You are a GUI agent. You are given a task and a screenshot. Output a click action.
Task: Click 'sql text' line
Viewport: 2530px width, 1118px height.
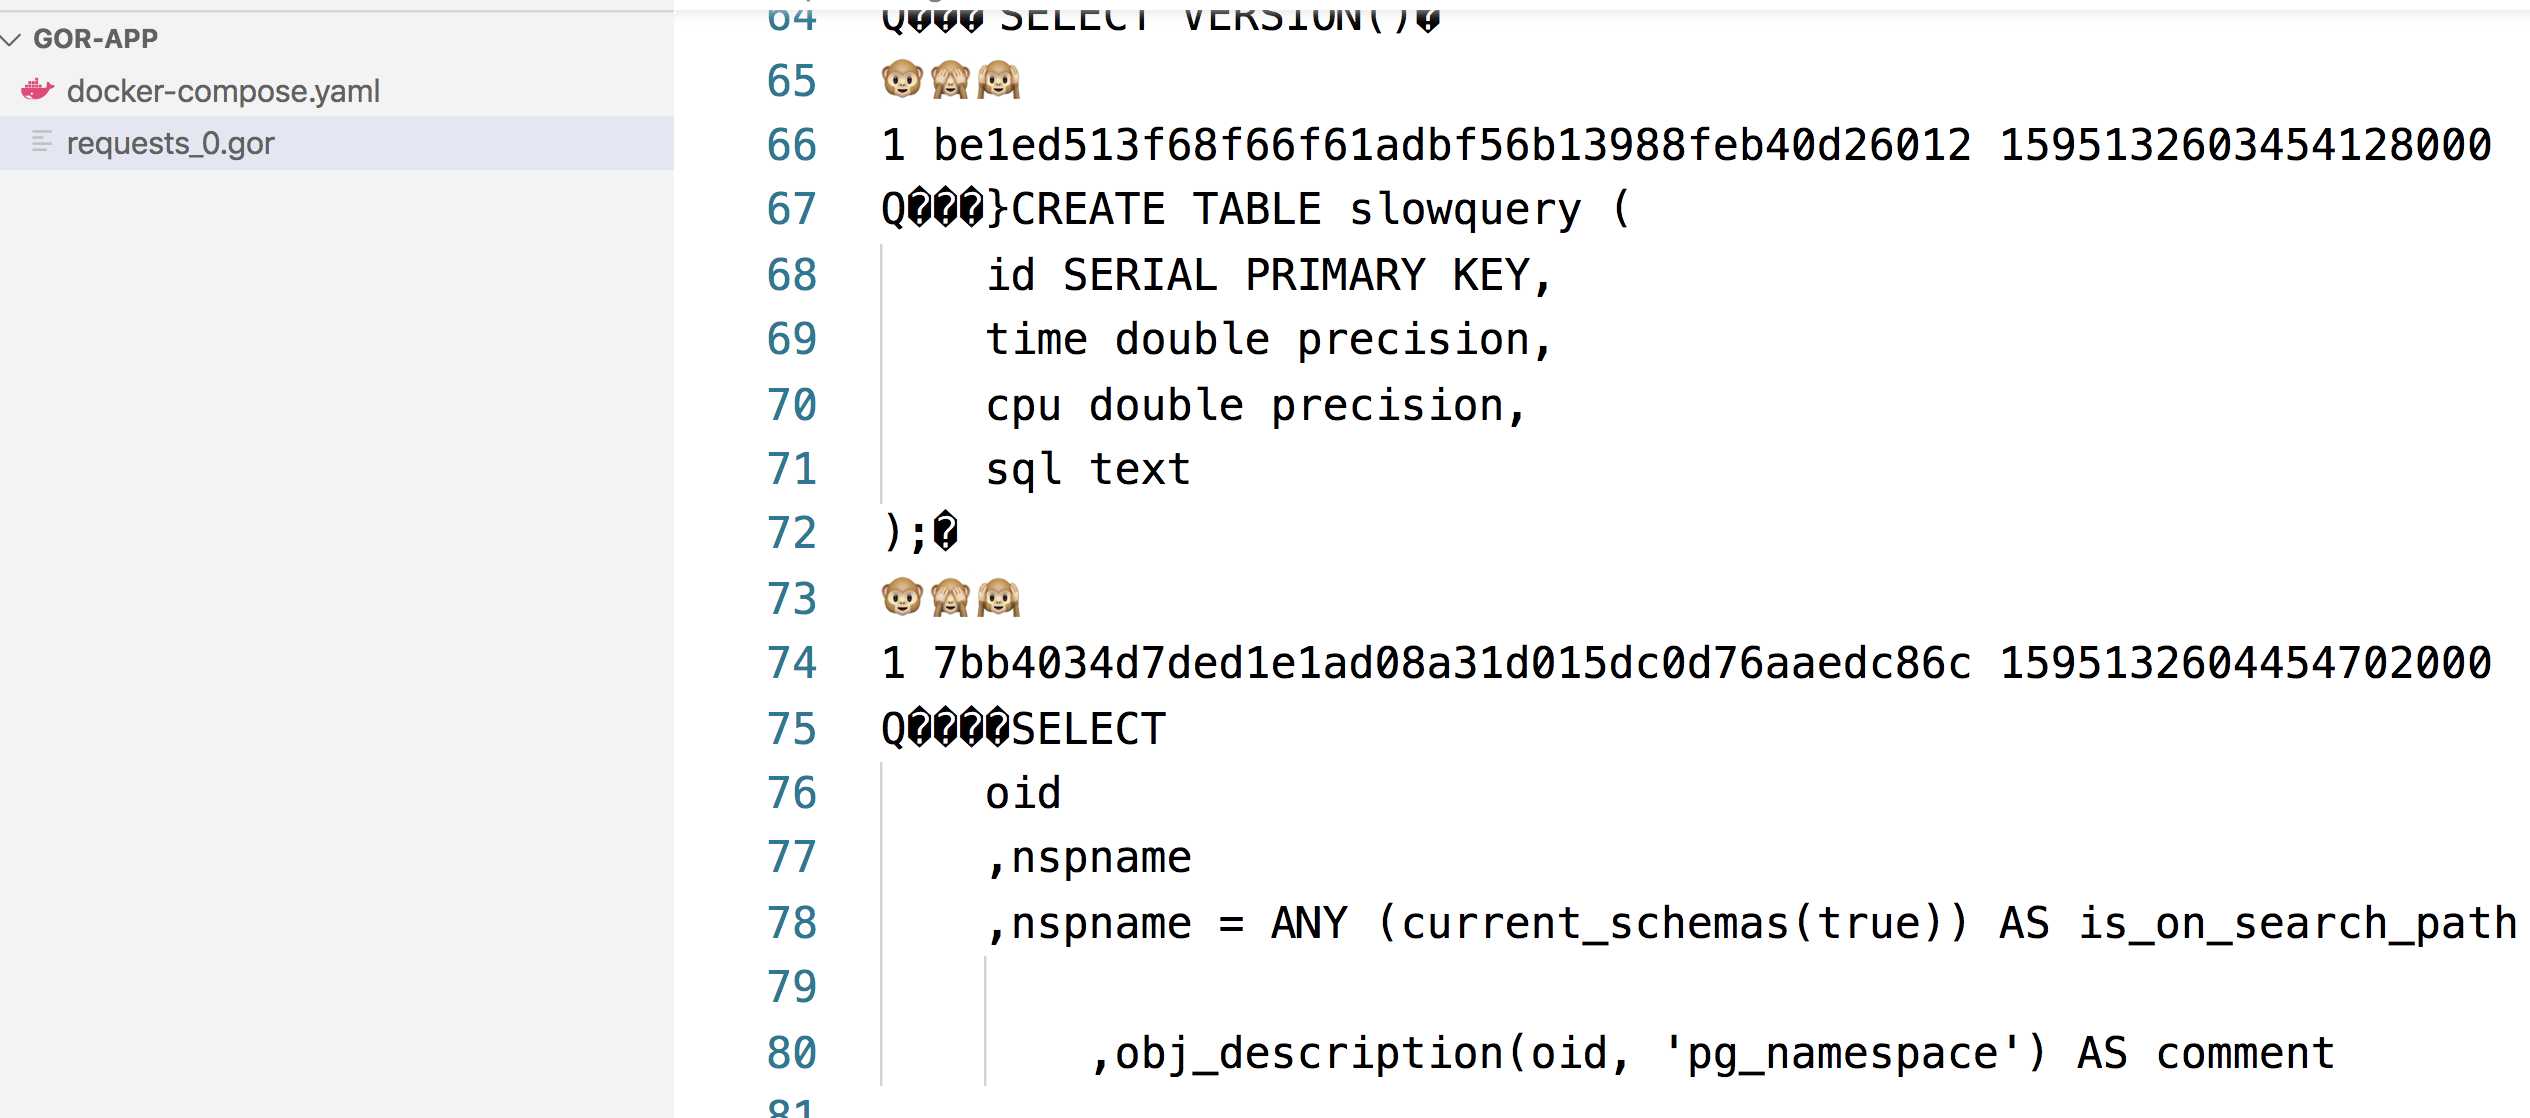1088,470
